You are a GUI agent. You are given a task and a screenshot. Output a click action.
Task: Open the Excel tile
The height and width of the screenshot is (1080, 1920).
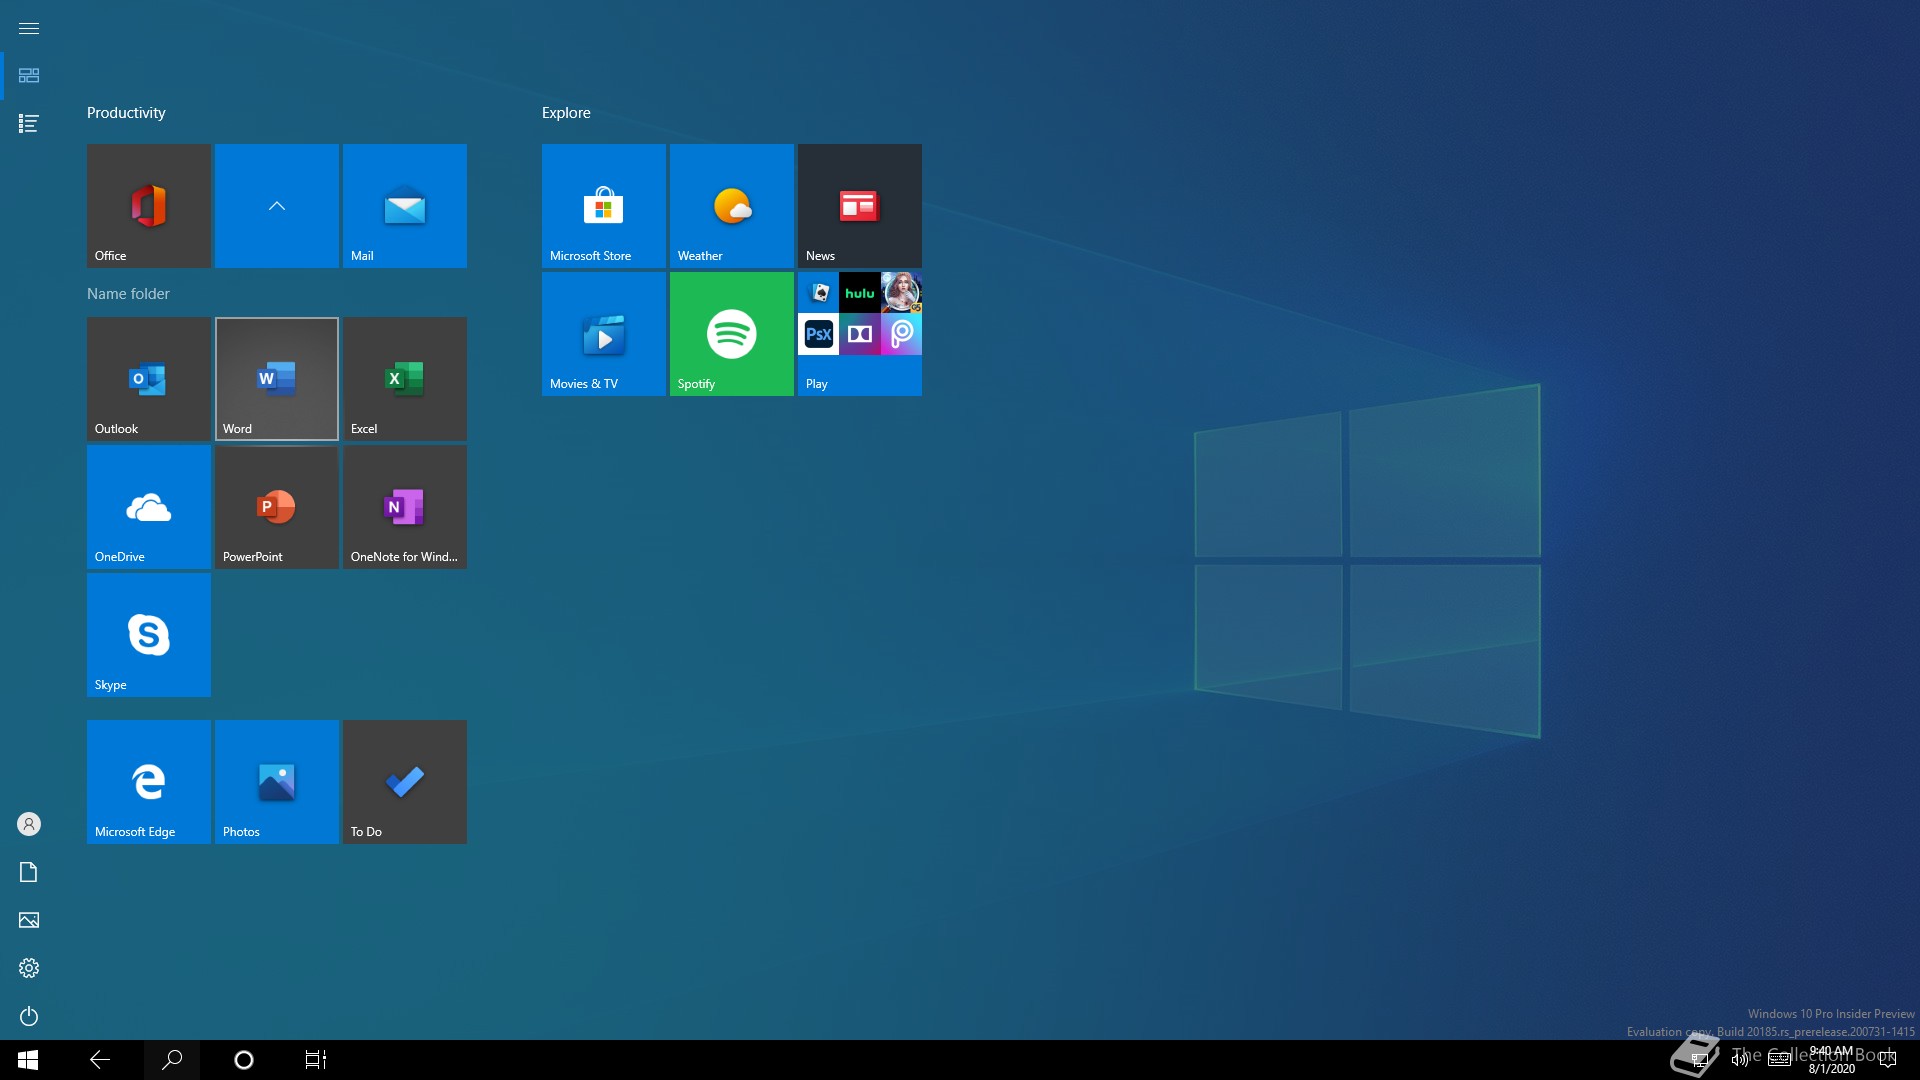404,378
